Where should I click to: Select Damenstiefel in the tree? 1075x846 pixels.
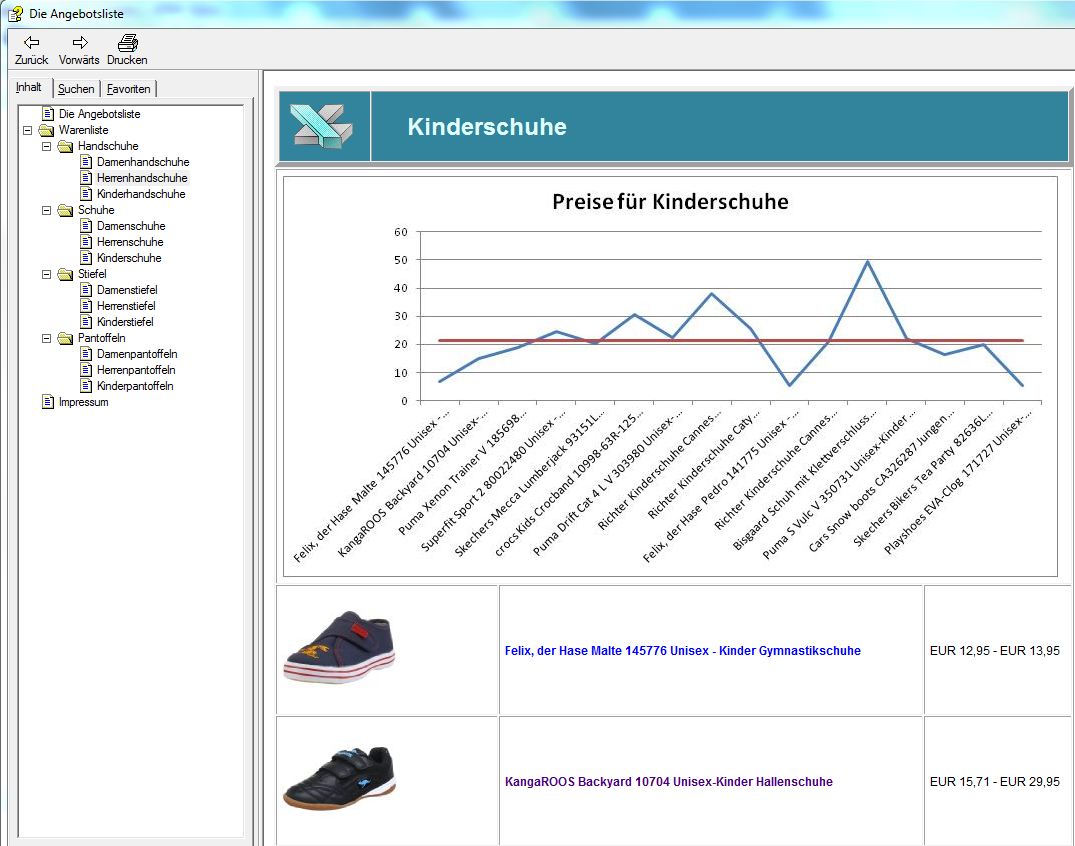point(126,290)
